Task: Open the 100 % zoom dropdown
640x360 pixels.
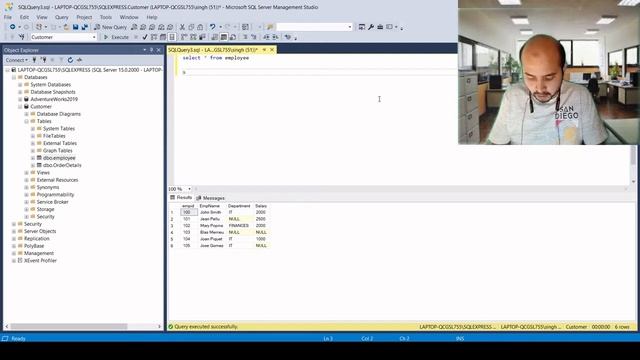Action: tap(189, 189)
